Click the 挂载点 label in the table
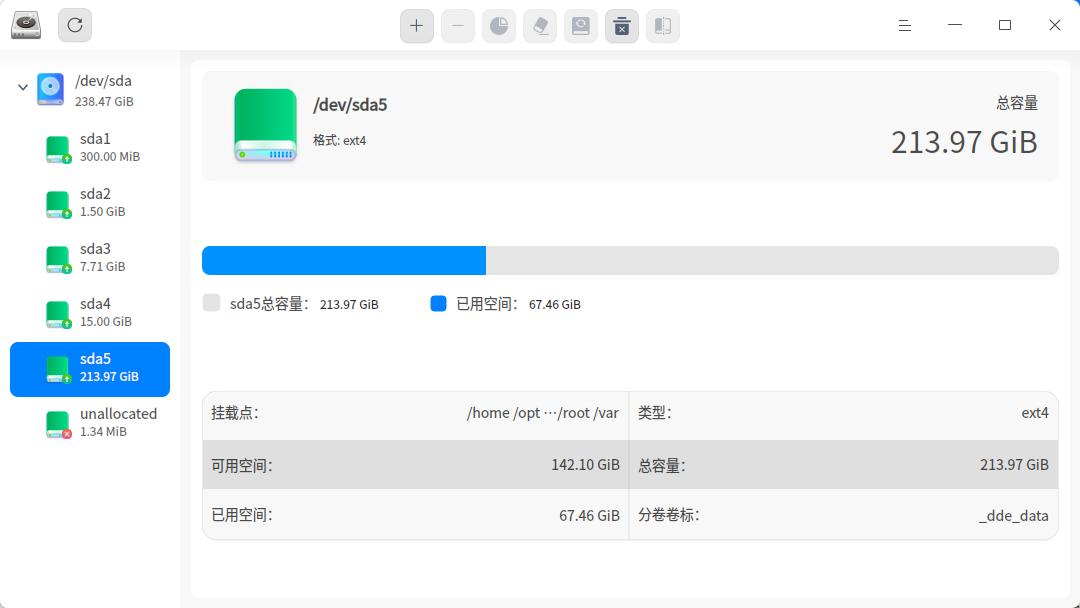The width and height of the screenshot is (1080, 608). point(235,413)
